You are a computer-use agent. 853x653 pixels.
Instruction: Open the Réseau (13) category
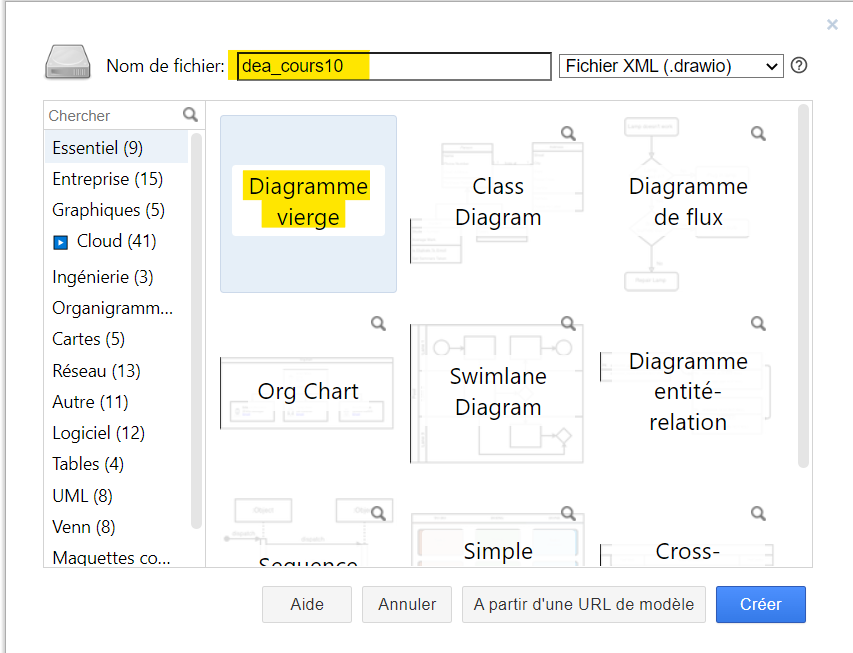point(96,371)
